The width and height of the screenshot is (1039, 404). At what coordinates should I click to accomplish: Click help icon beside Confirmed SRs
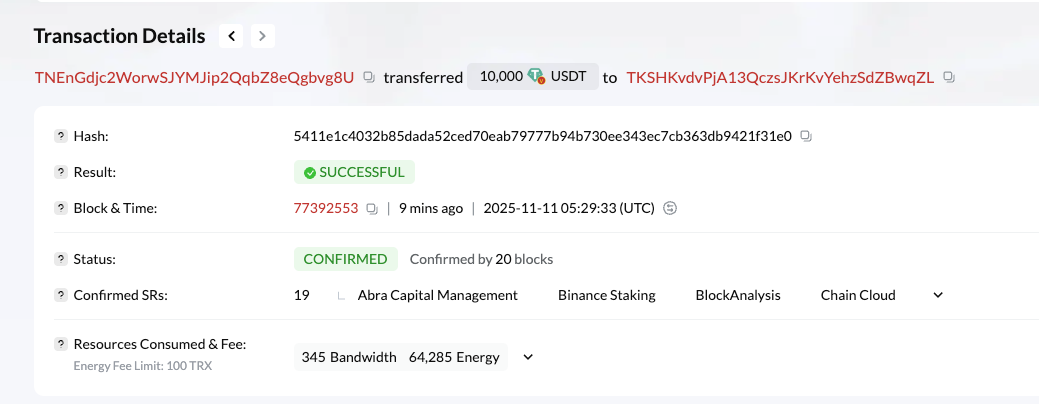tap(60, 296)
